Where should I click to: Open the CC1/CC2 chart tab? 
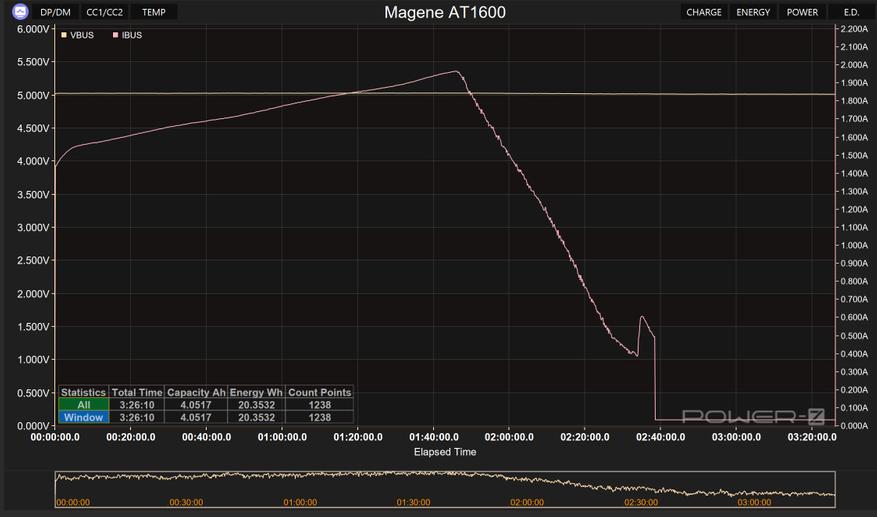[105, 12]
